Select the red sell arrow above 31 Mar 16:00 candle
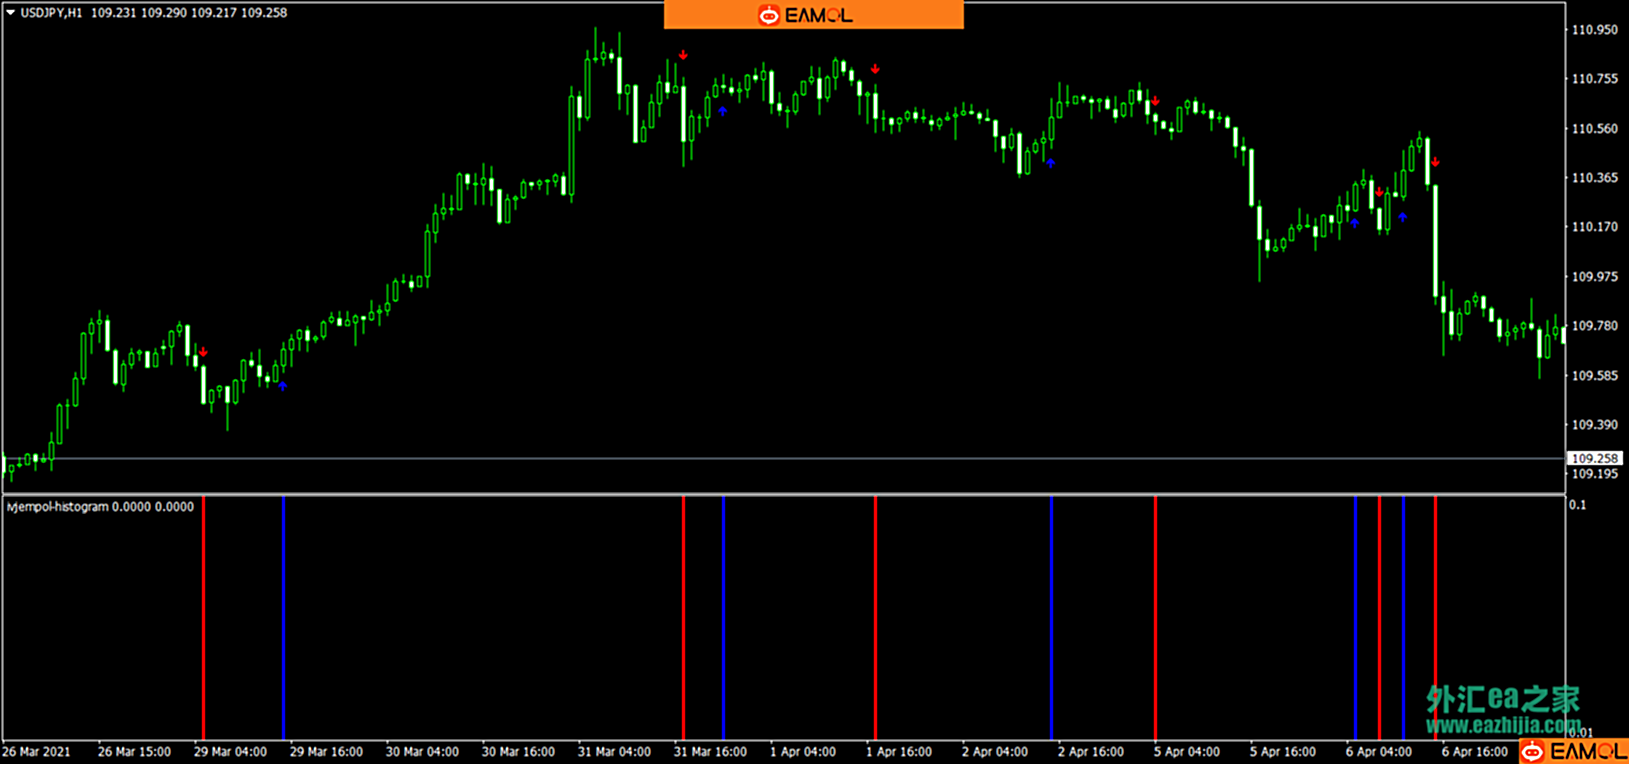Screen dimensions: 1629x764 (x=683, y=56)
